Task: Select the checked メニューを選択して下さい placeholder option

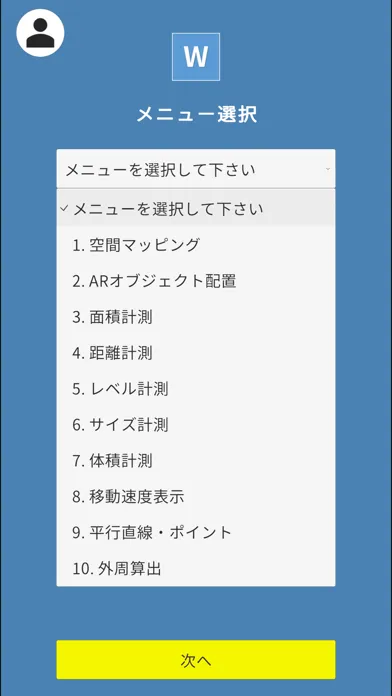Action: click(x=196, y=208)
